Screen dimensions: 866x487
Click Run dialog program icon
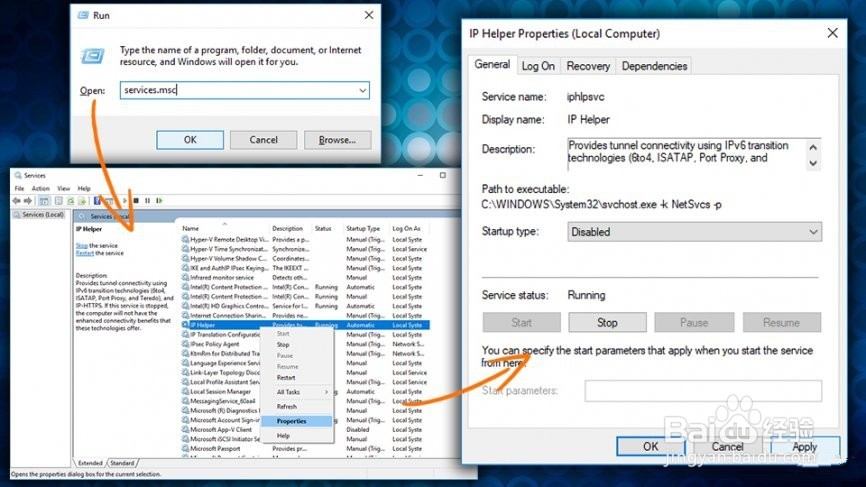pyautogui.click(x=92, y=56)
